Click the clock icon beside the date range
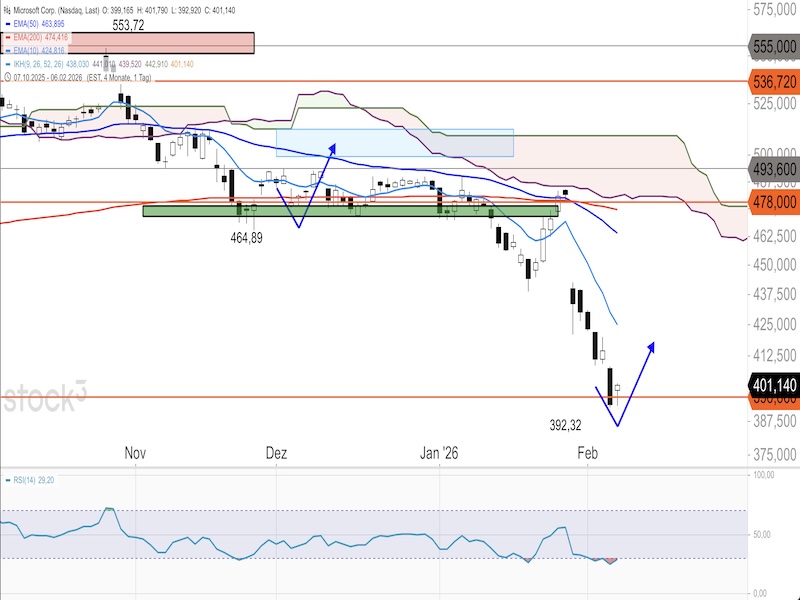This screenshot has width=800, height=600. [8, 75]
